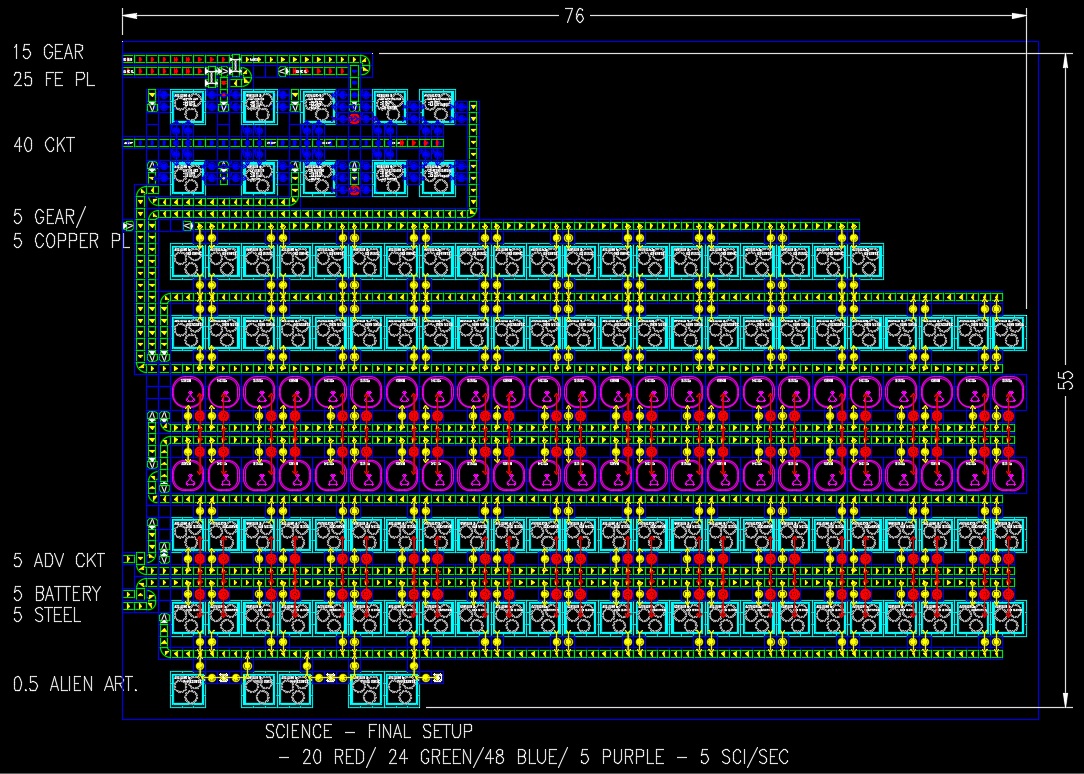Select leftmost purple lab in upper lab row
This screenshot has width=1084, height=774.
(189, 392)
